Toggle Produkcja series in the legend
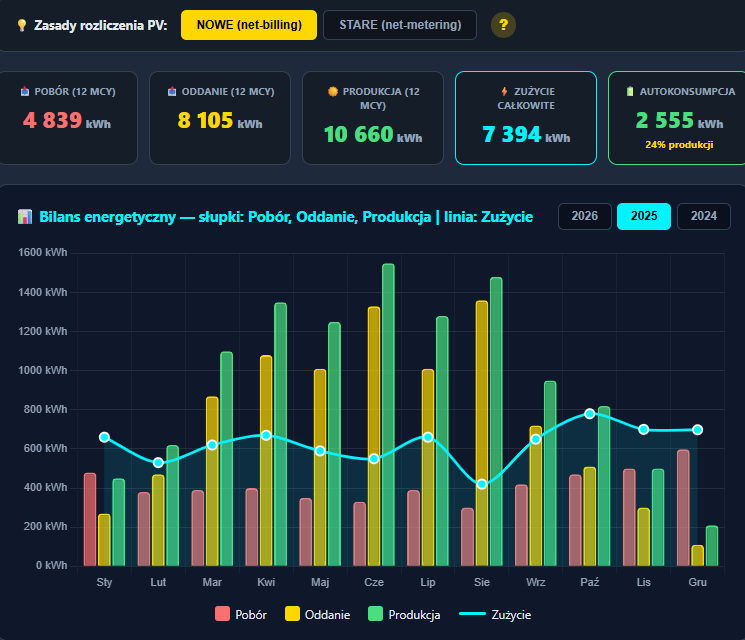This screenshot has width=745, height=640. [405, 615]
